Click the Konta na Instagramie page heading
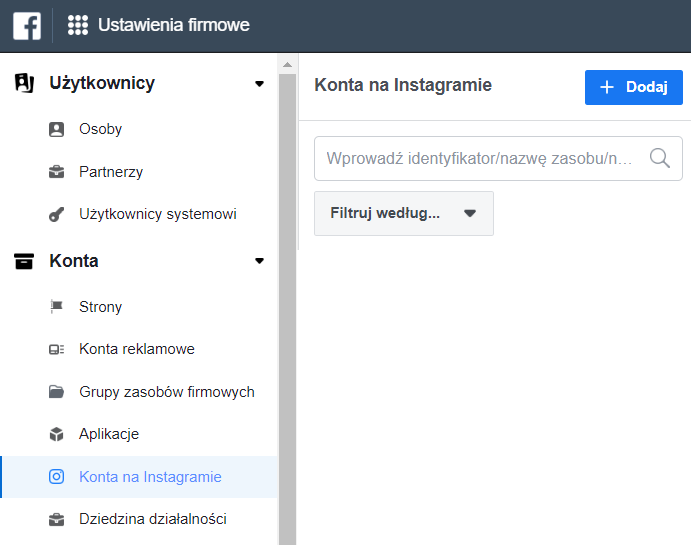Viewport: 691px width, 545px height. 403,85
